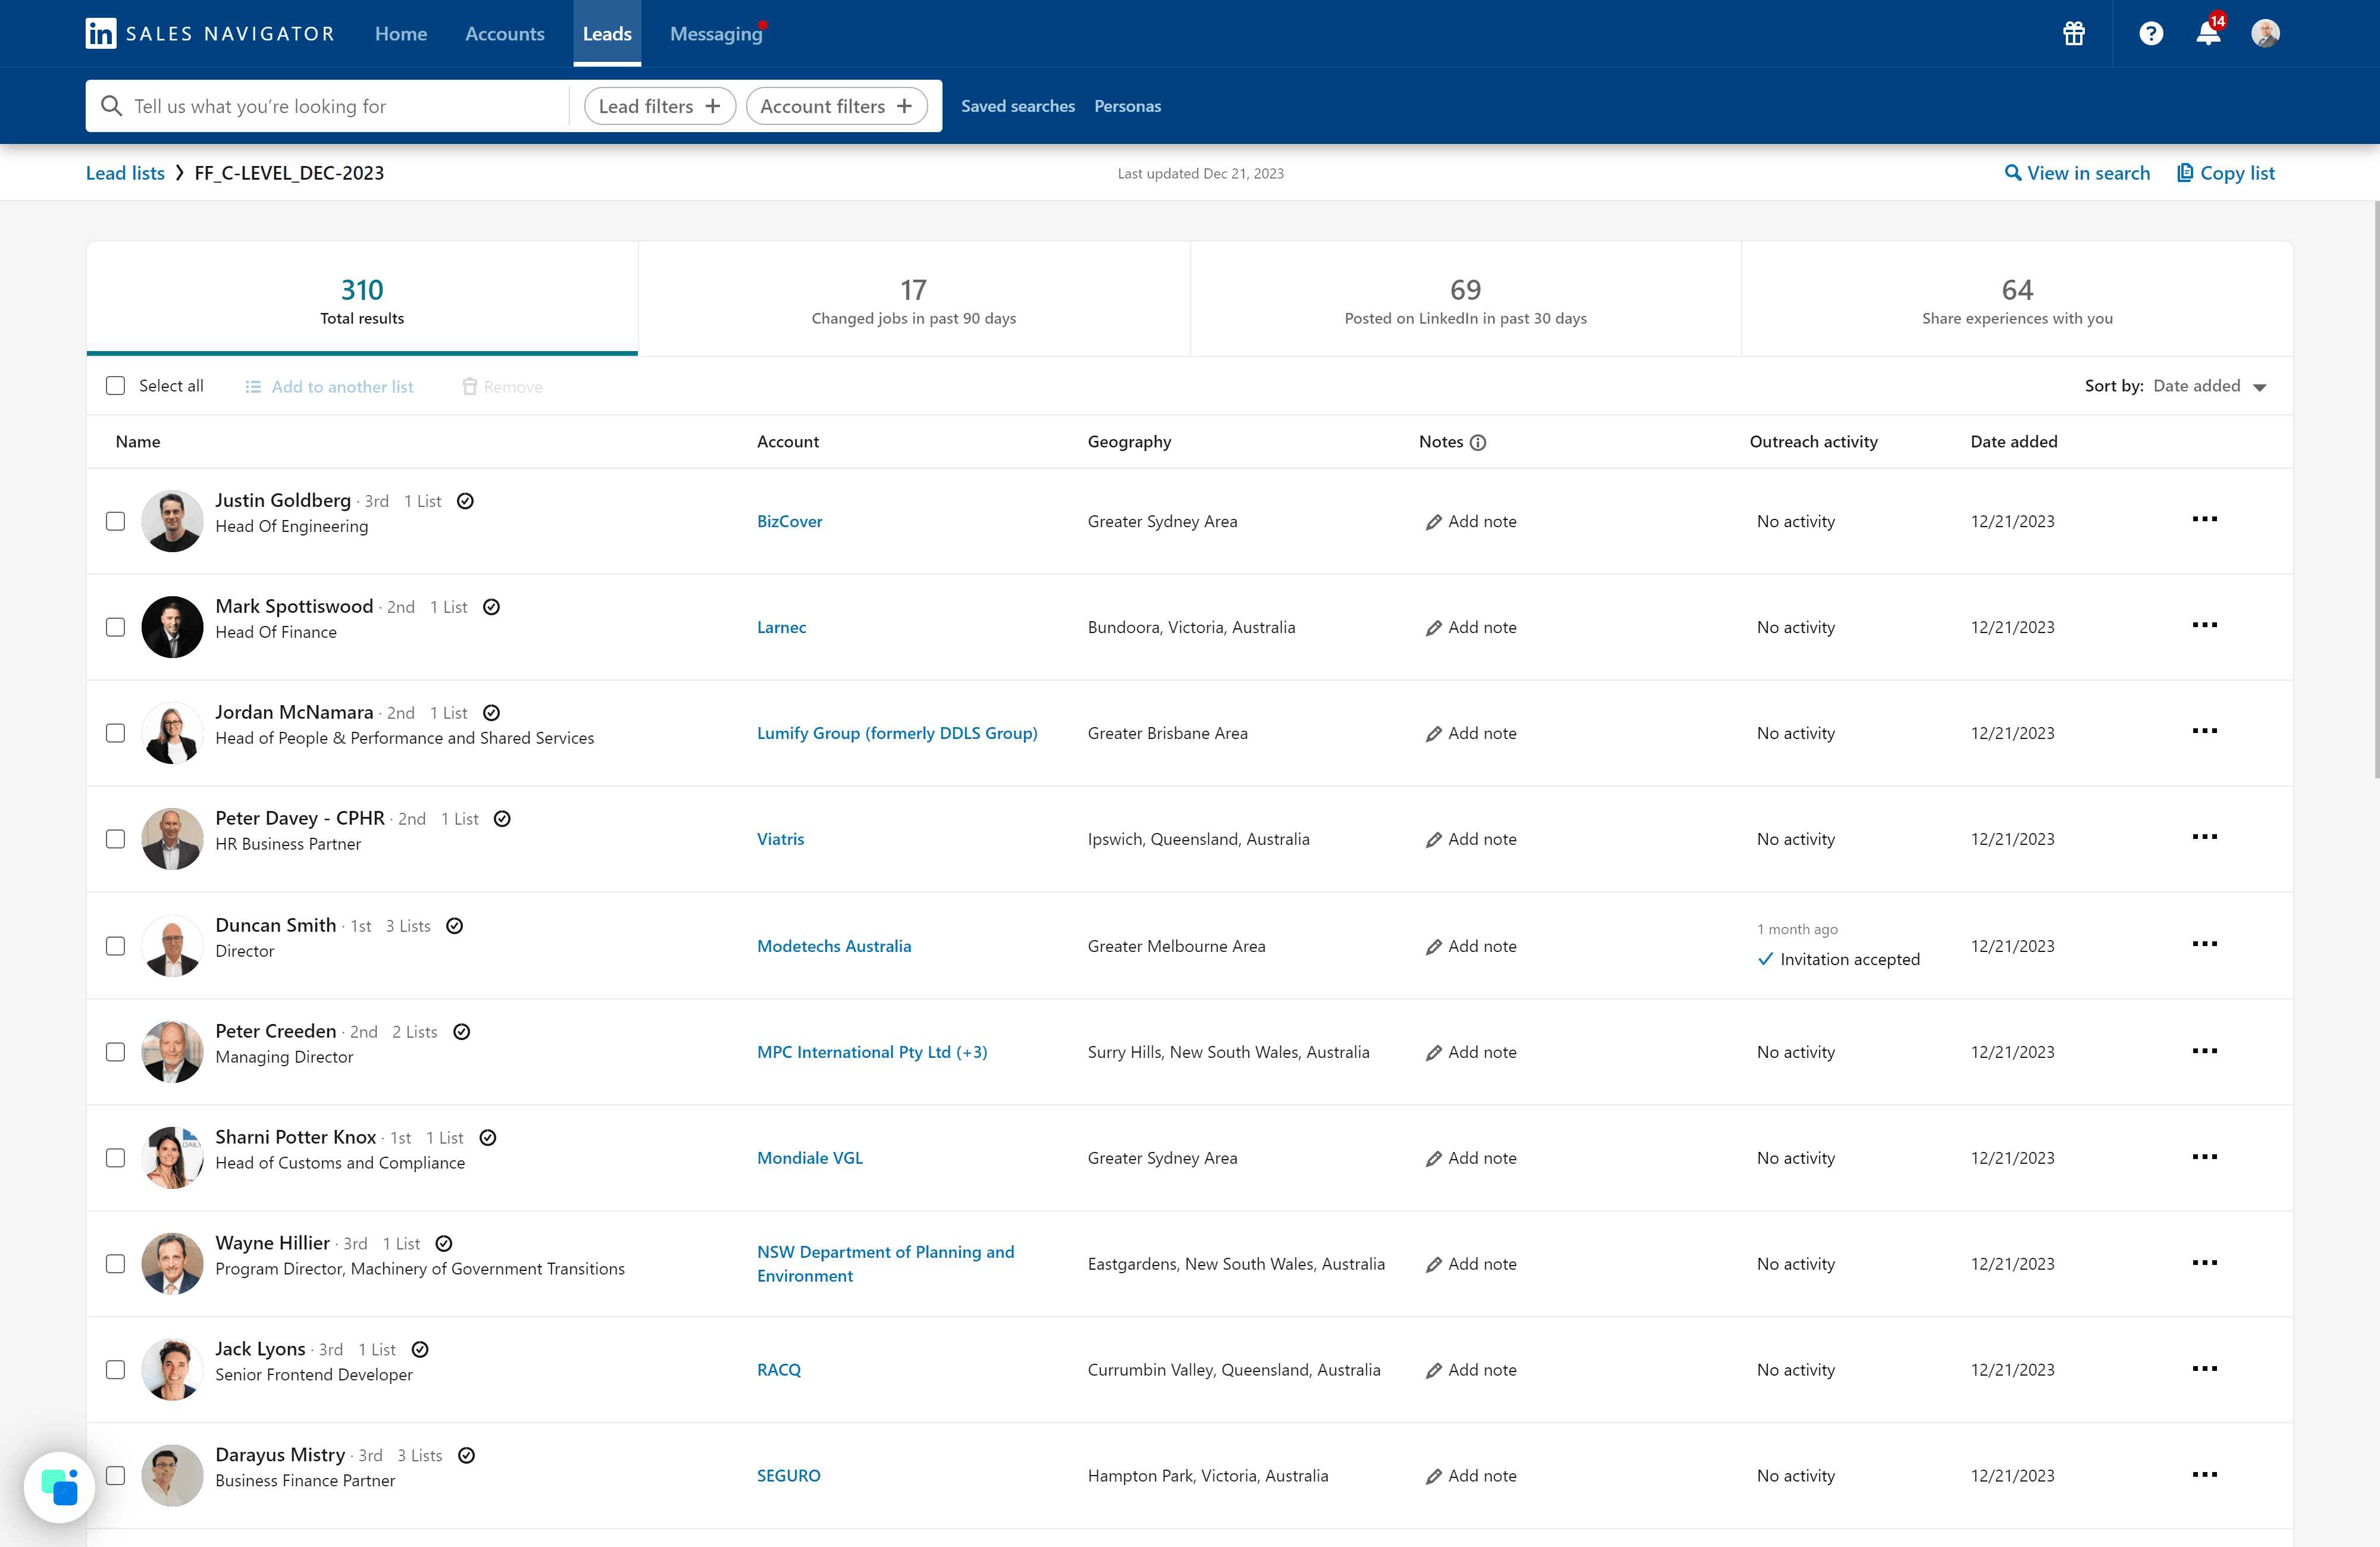Go to Home in navigation
Image resolution: width=2380 pixels, height=1547 pixels.
pos(401,34)
